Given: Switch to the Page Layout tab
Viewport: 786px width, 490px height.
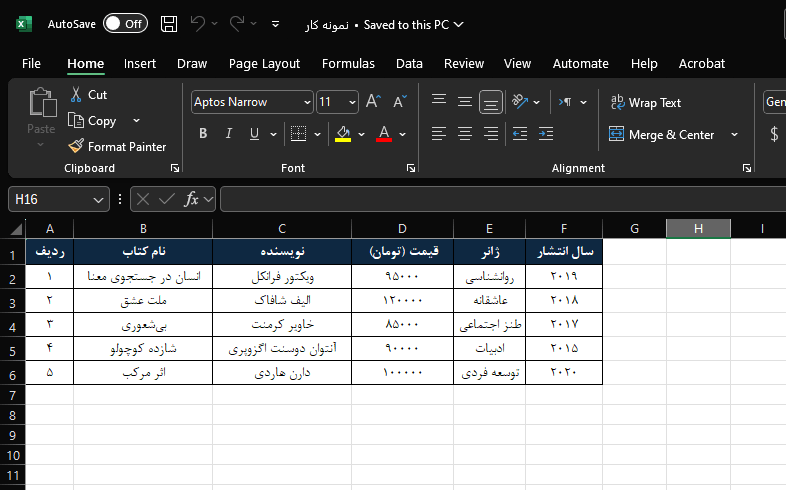Looking at the screenshot, I should pos(264,64).
